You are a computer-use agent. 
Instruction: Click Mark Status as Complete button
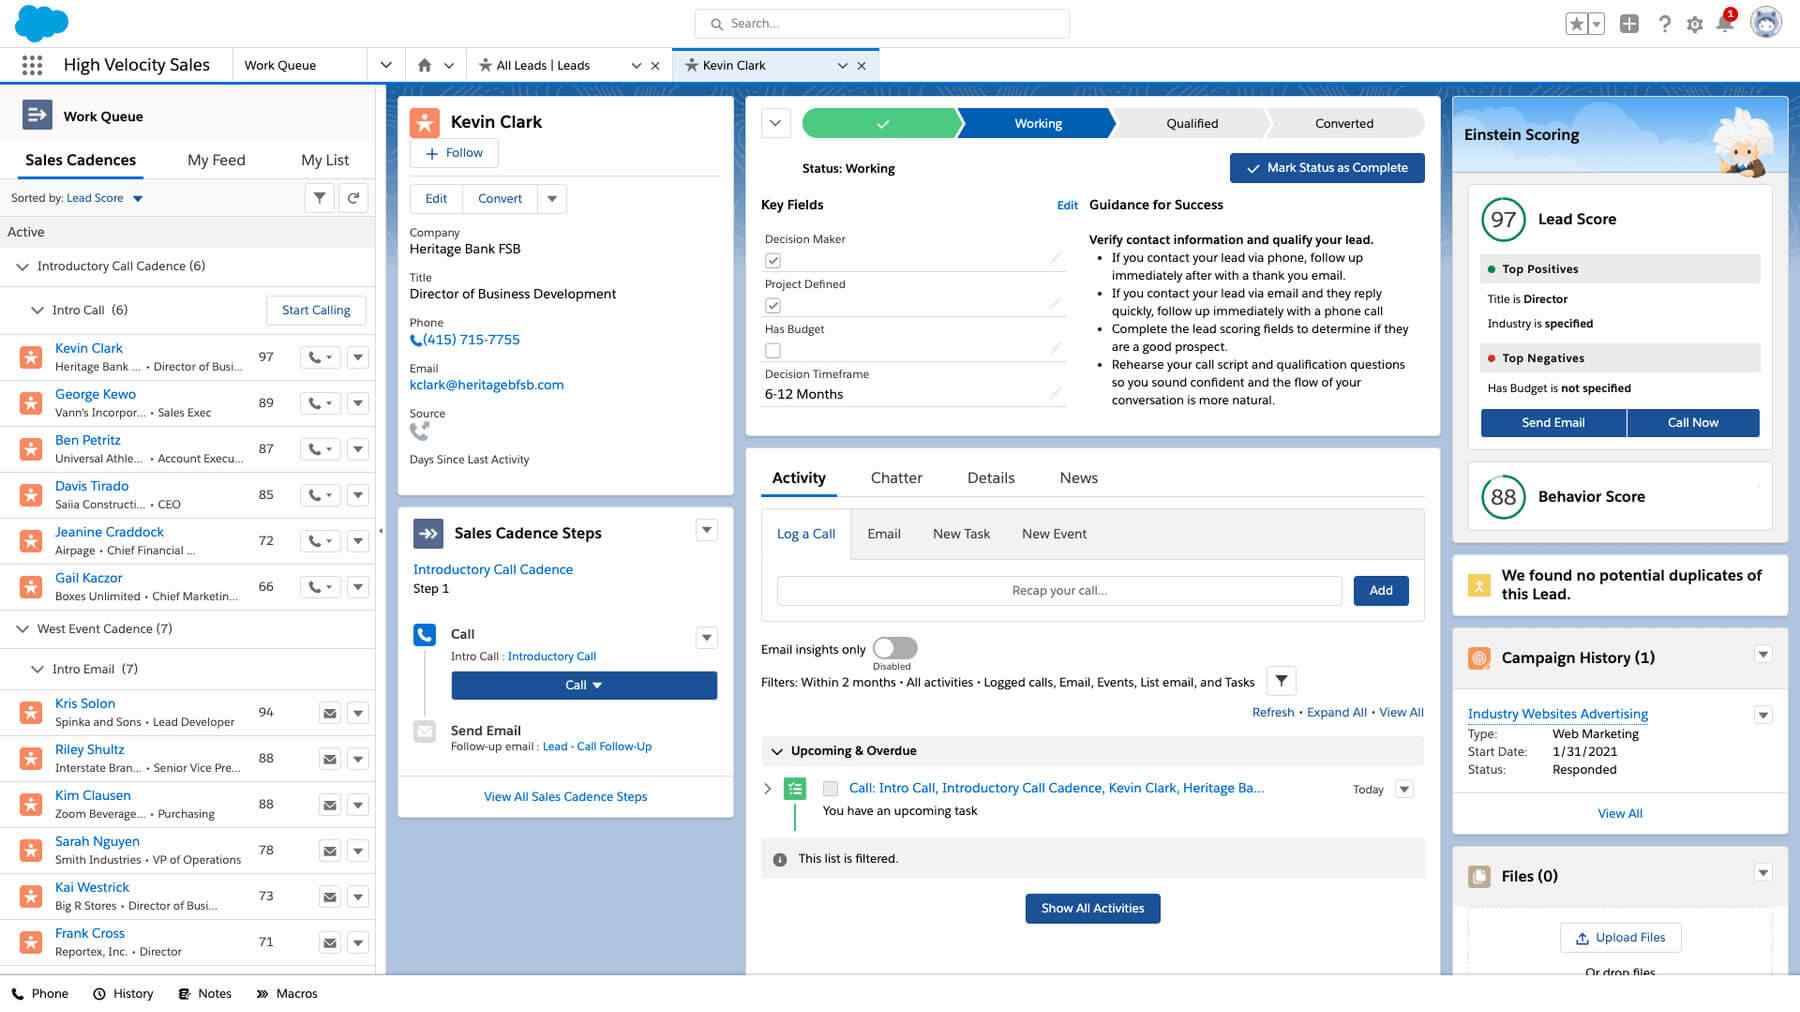pyautogui.click(x=1327, y=168)
